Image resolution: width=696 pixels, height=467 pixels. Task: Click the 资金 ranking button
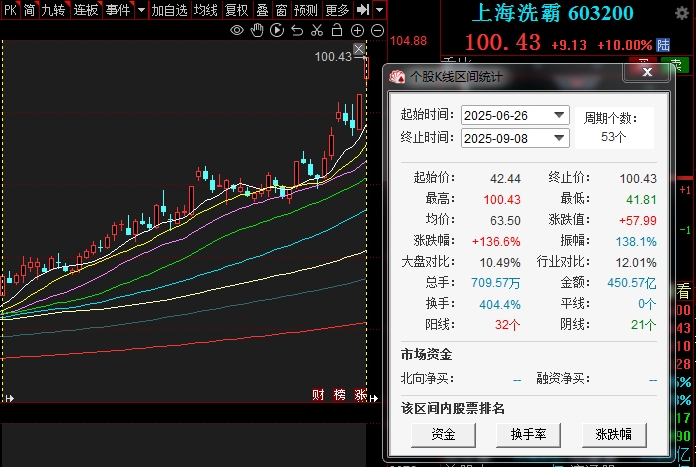443,435
